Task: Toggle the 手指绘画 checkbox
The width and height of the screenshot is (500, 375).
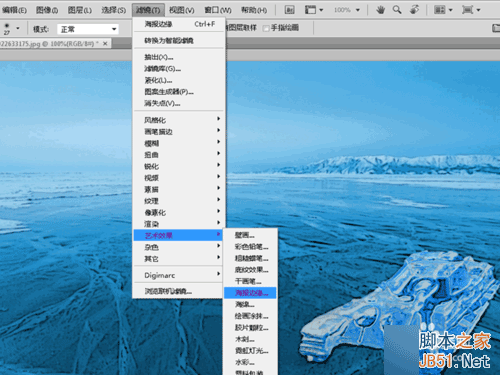Action: [x=266, y=29]
